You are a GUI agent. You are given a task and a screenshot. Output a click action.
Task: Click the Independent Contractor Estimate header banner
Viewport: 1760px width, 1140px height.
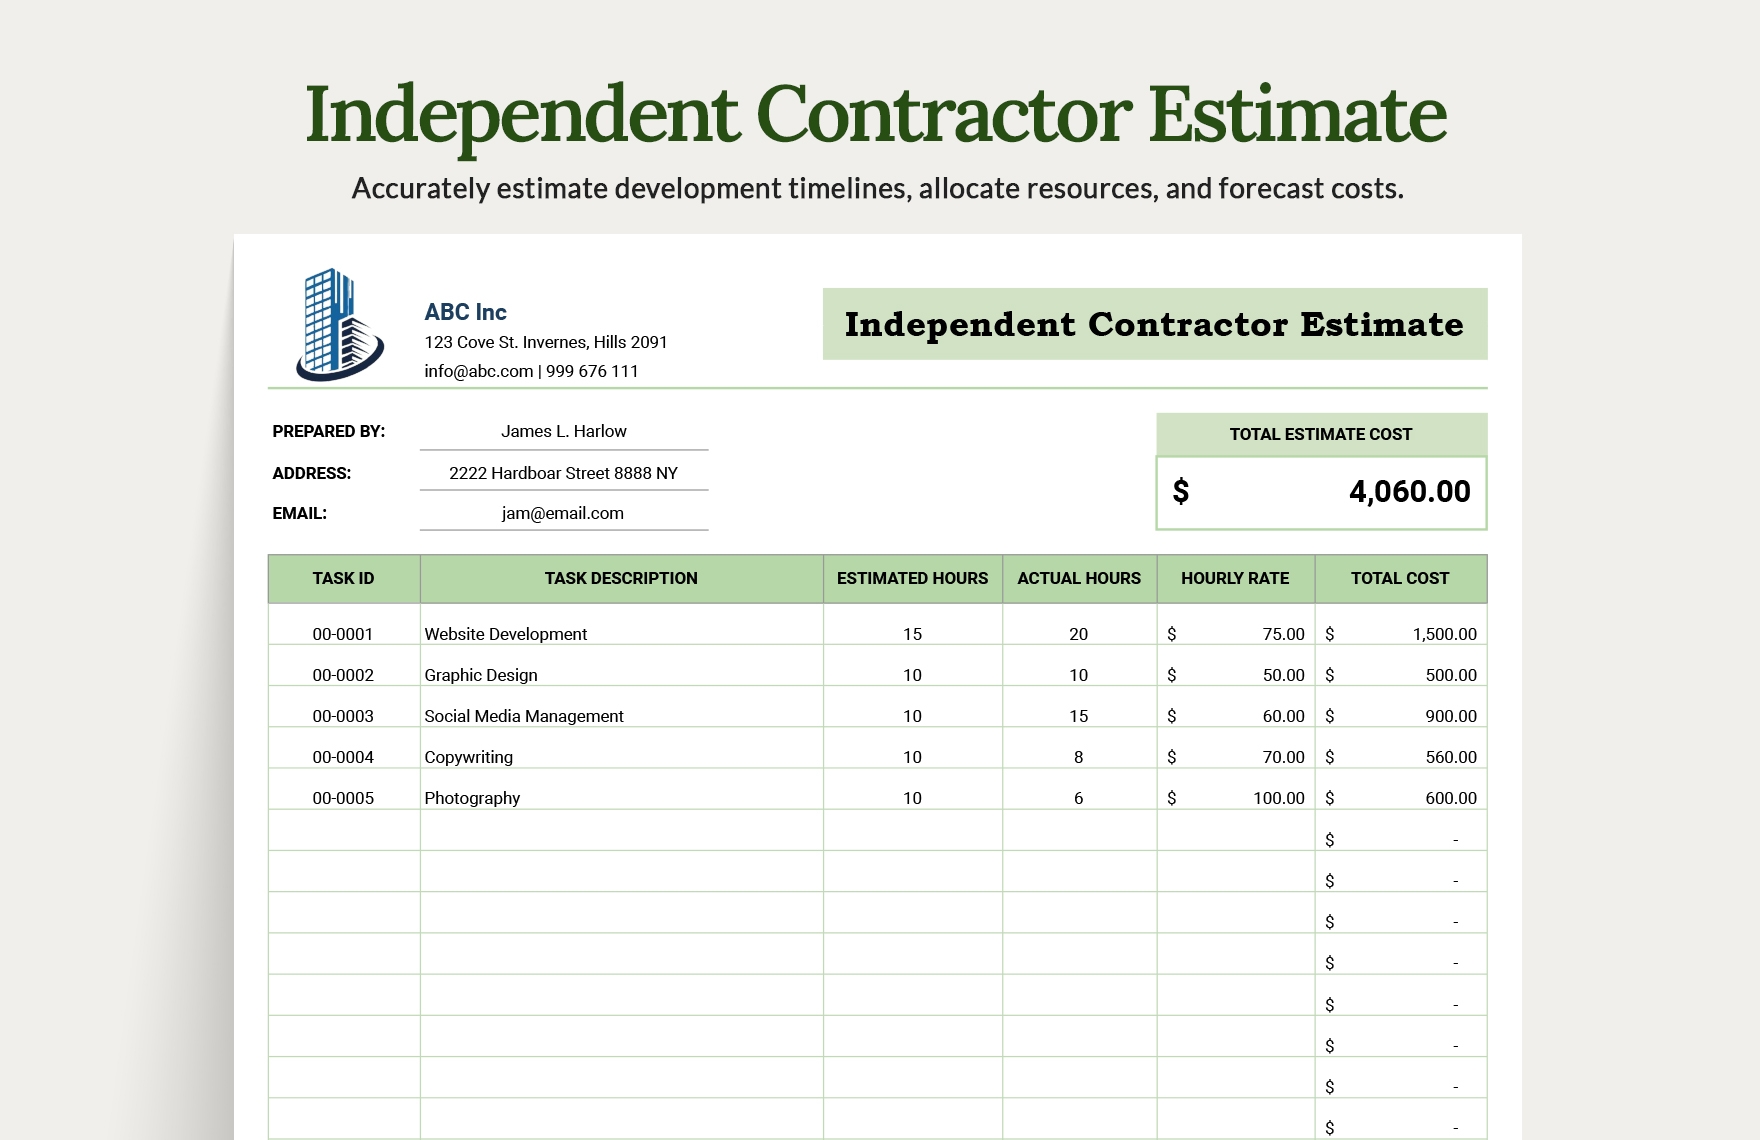1154,324
